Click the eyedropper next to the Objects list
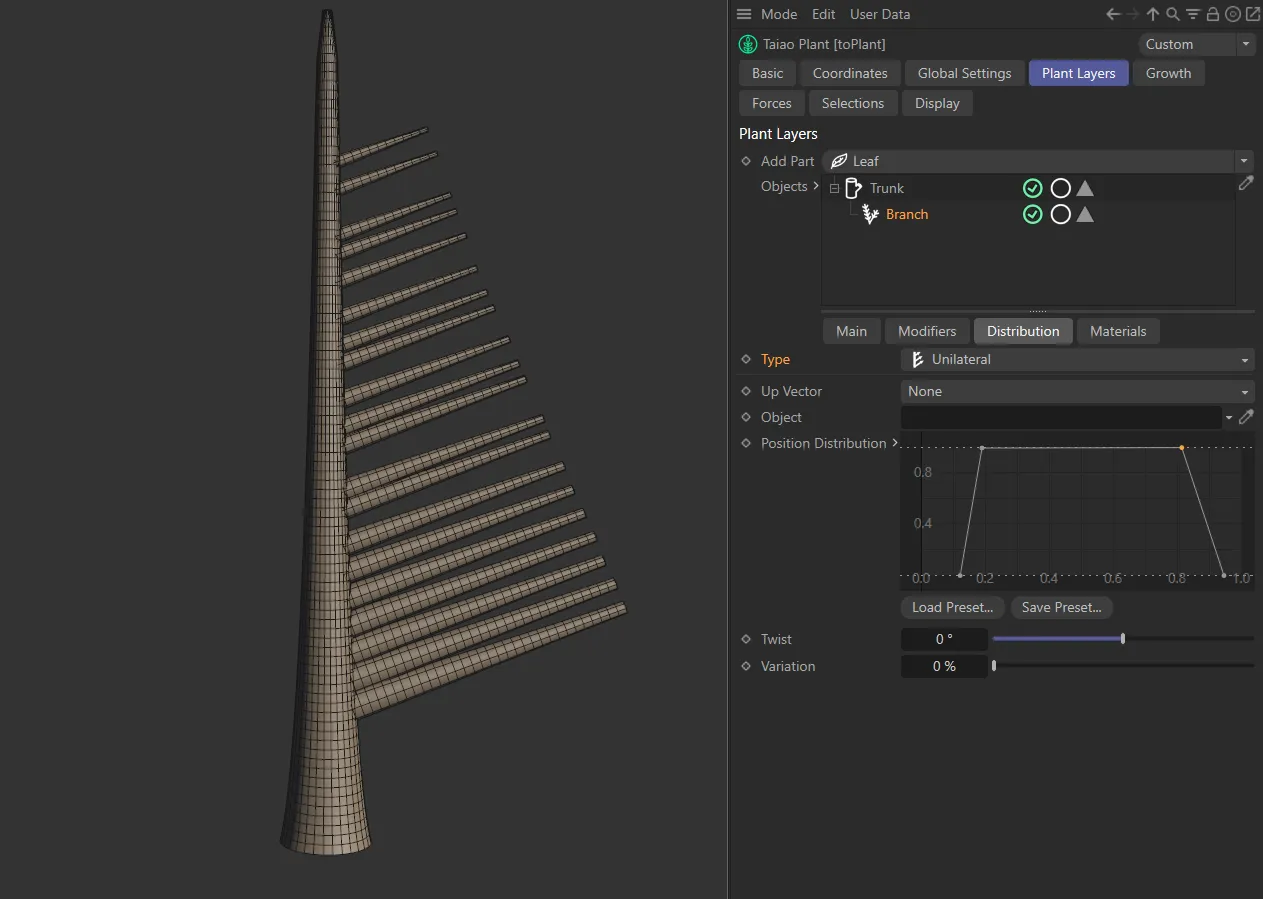1263x899 pixels. (1246, 184)
